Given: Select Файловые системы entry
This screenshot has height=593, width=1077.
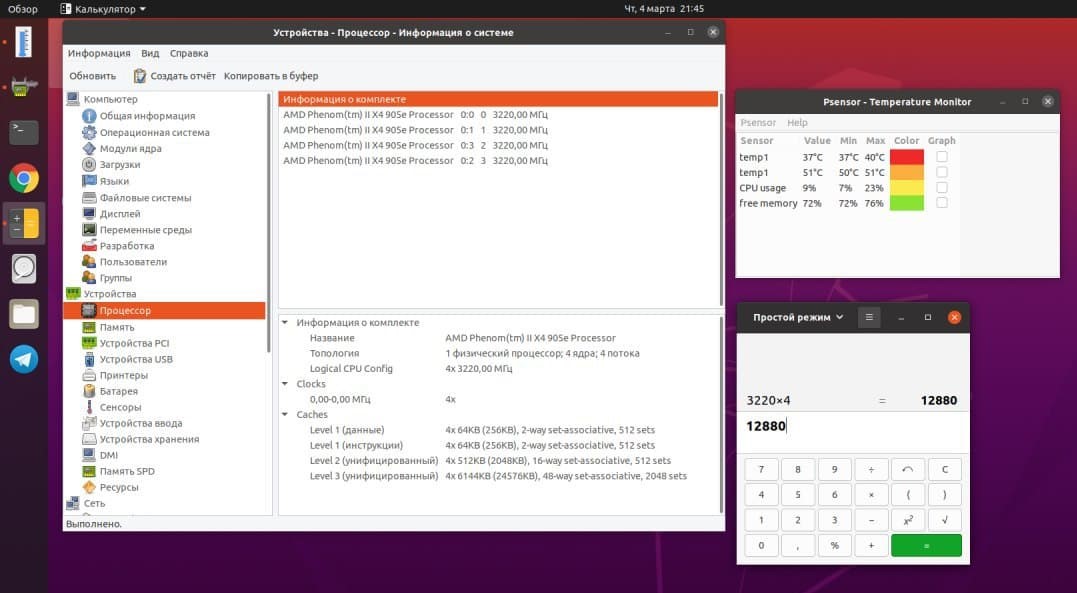Looking at the screenshot, I should point(145,198).
